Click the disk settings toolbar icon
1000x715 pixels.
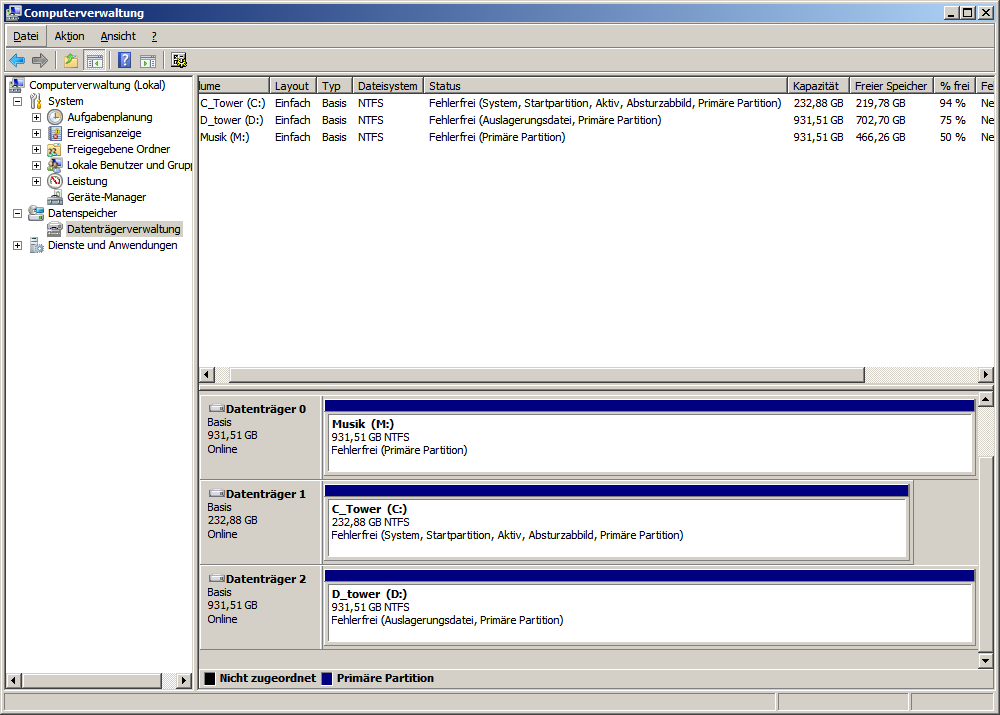(179, 61)
